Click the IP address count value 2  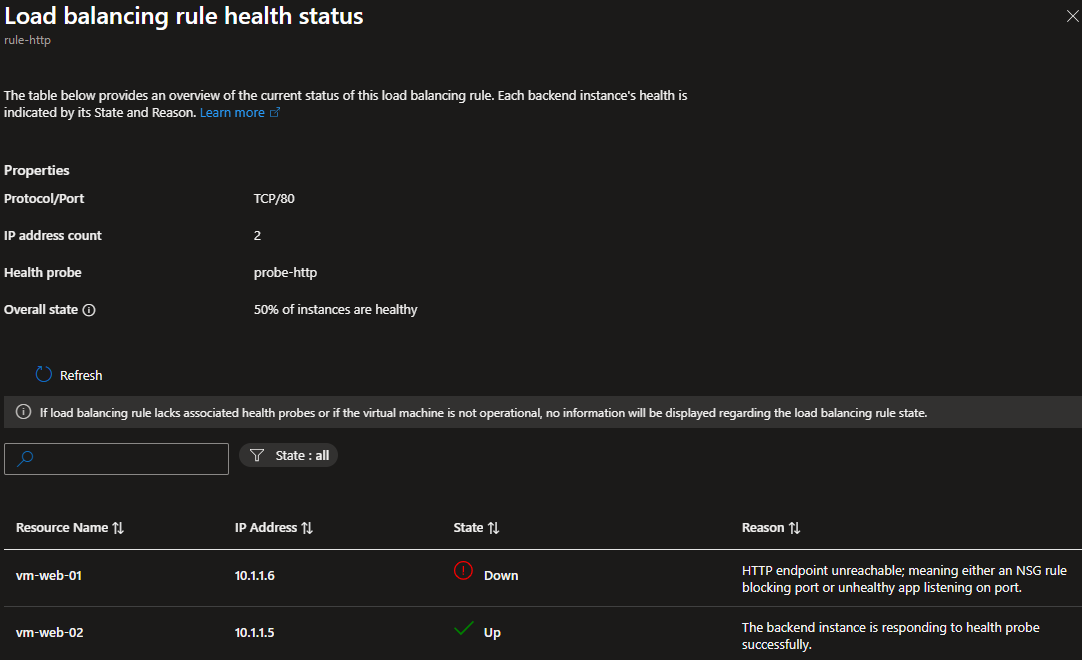pyautogui.click(x=257, y=236)
